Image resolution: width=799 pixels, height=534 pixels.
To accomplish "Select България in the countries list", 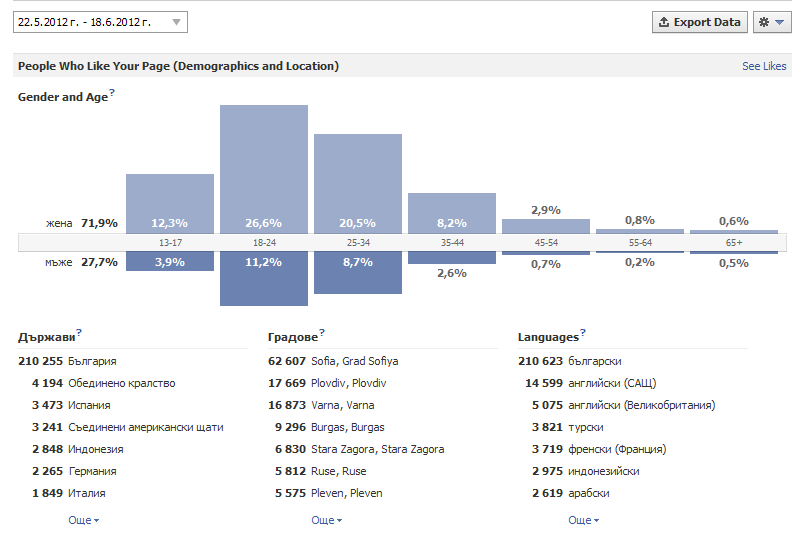I will [92, 361].
